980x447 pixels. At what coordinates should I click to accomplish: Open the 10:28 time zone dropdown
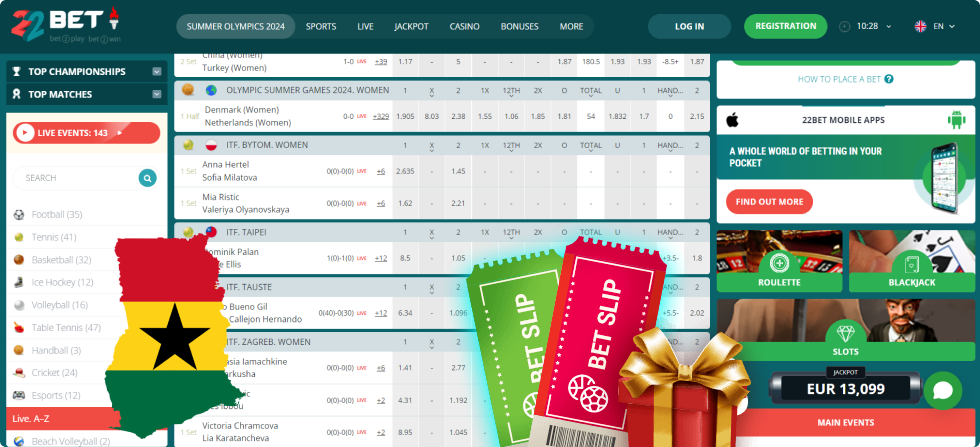[x=874, y=26]
